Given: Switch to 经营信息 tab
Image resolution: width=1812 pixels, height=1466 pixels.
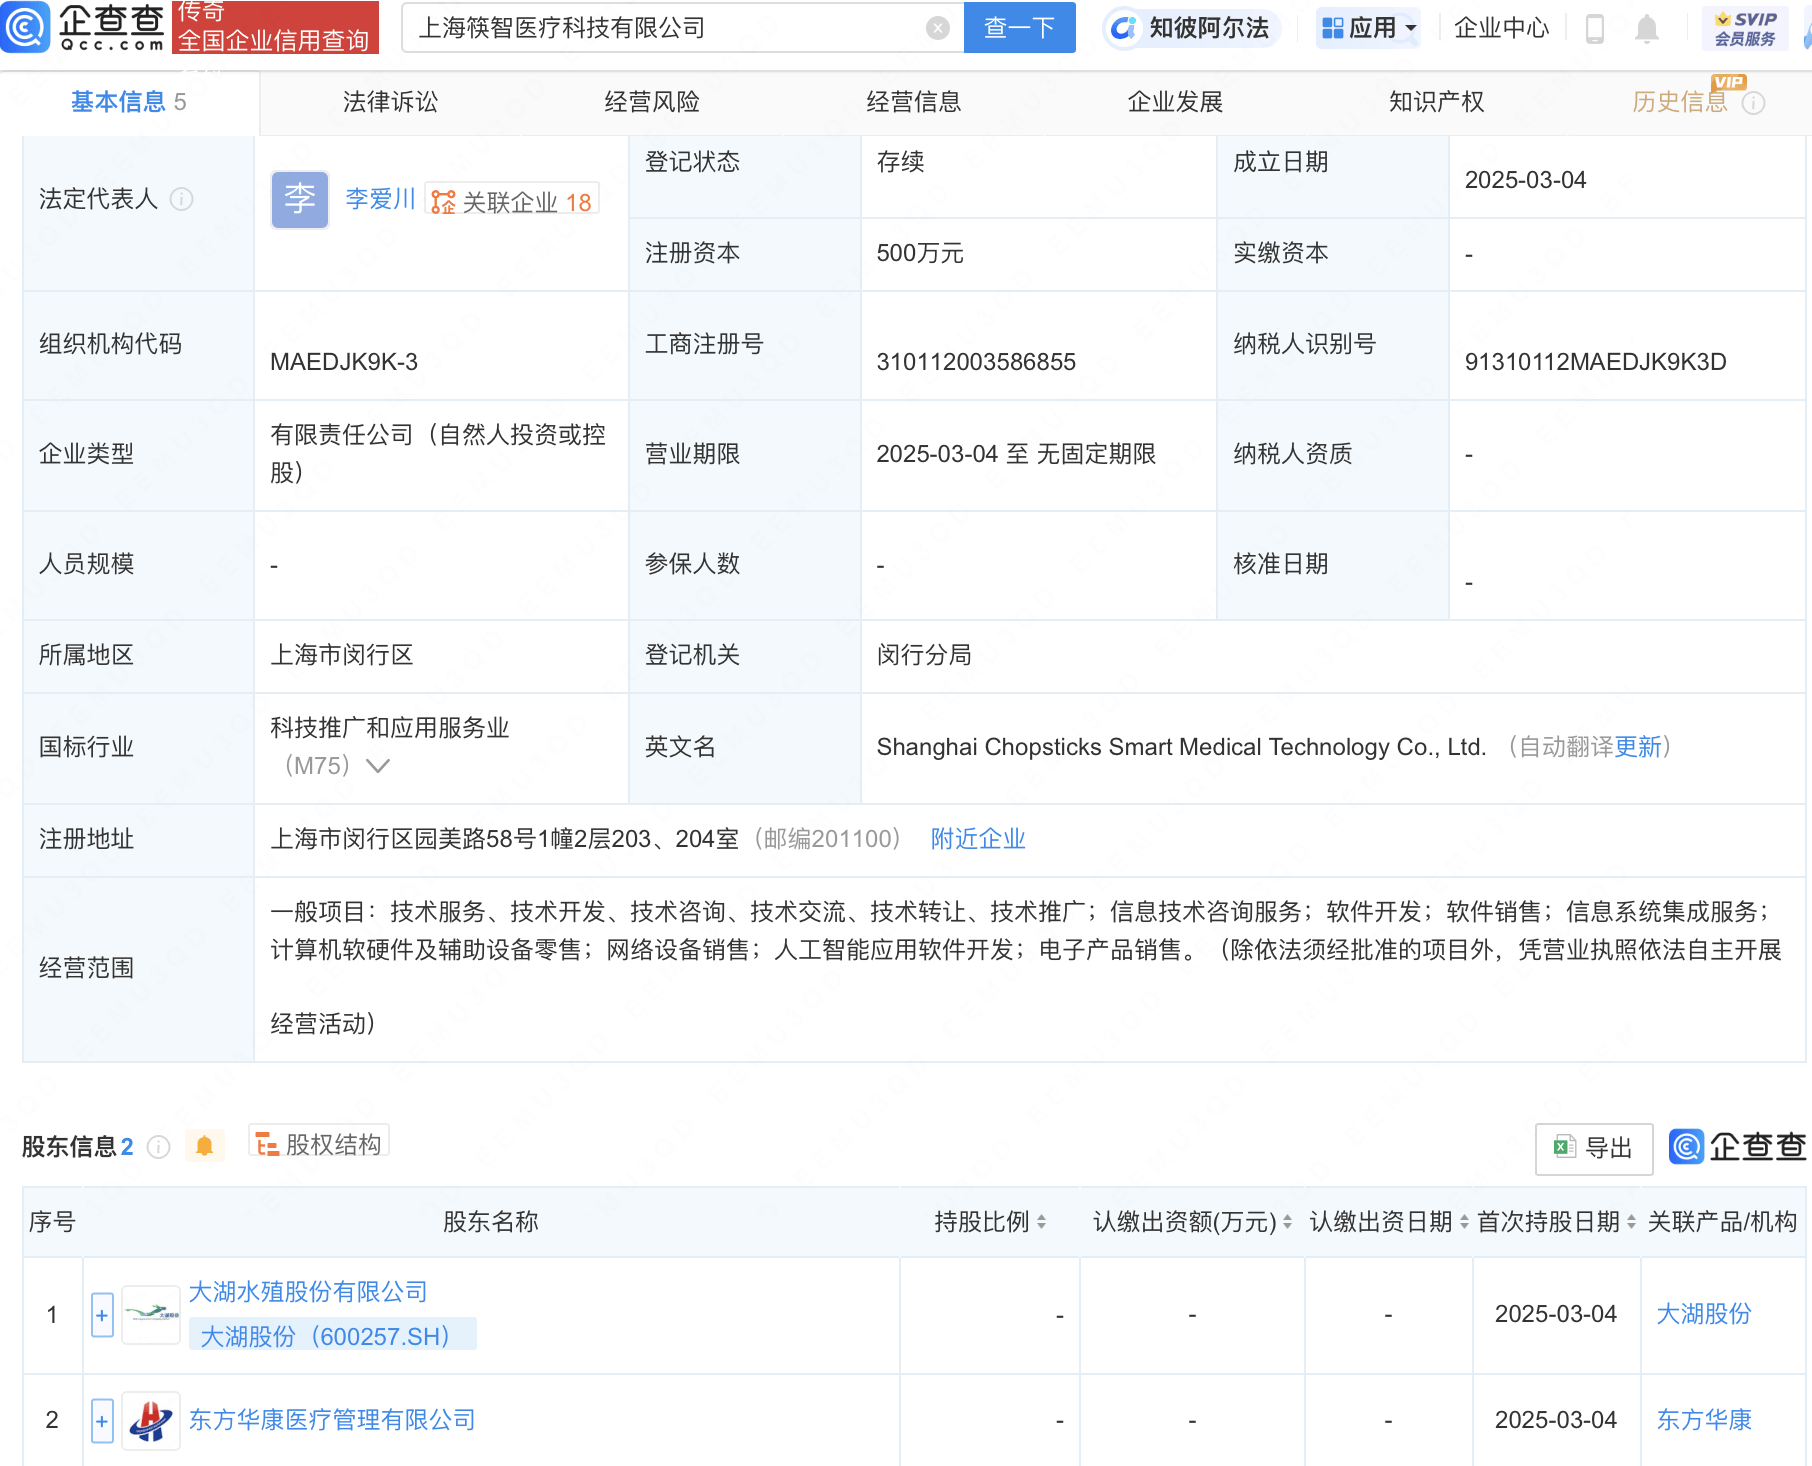Looking at the screenshot, I should (x=914, y=102).
